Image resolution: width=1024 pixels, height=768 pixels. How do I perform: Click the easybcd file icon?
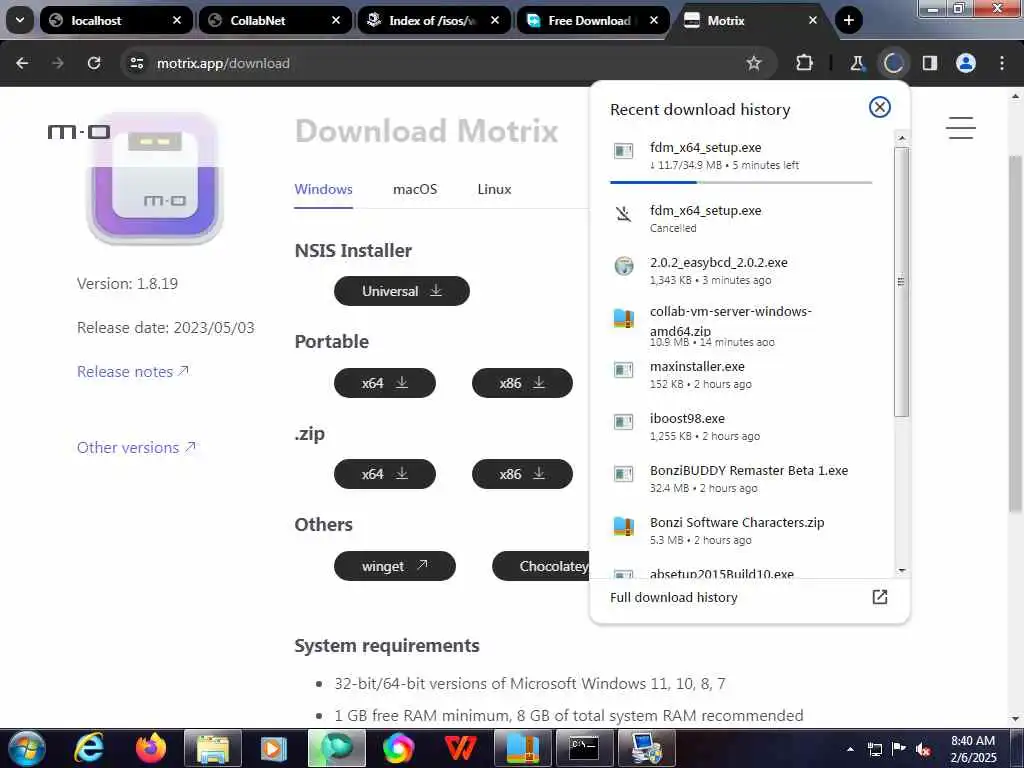pyautogui.click(x=624, y=266)
